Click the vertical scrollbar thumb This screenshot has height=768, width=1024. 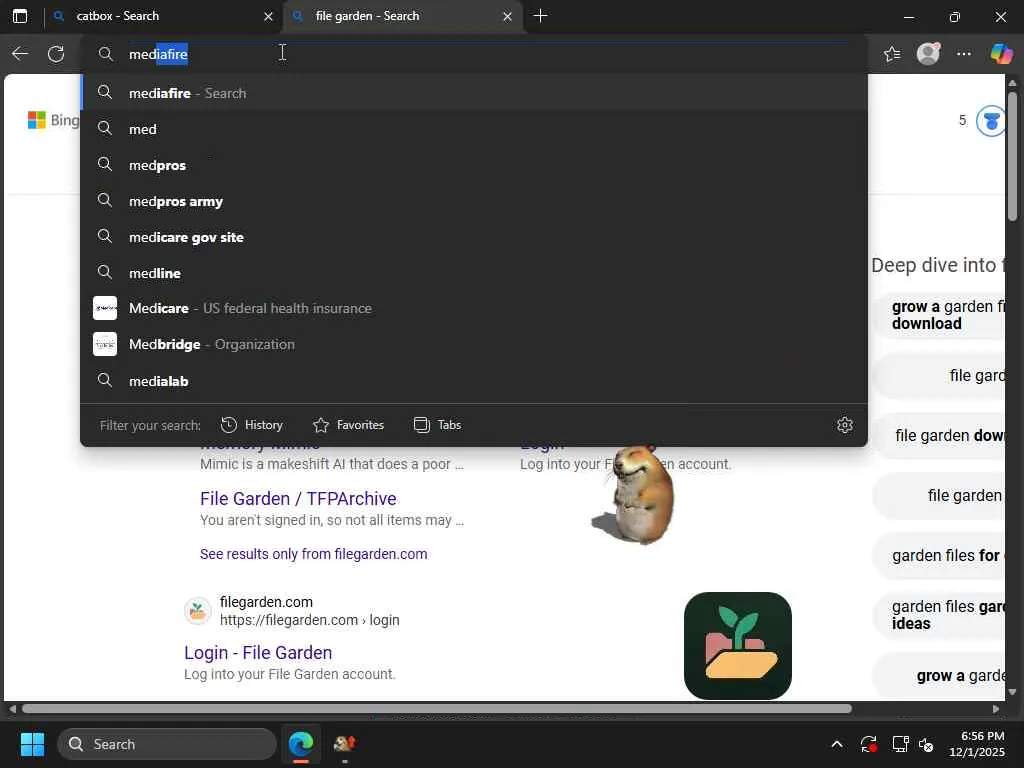pyautogui.click(x=1012, y=157)
